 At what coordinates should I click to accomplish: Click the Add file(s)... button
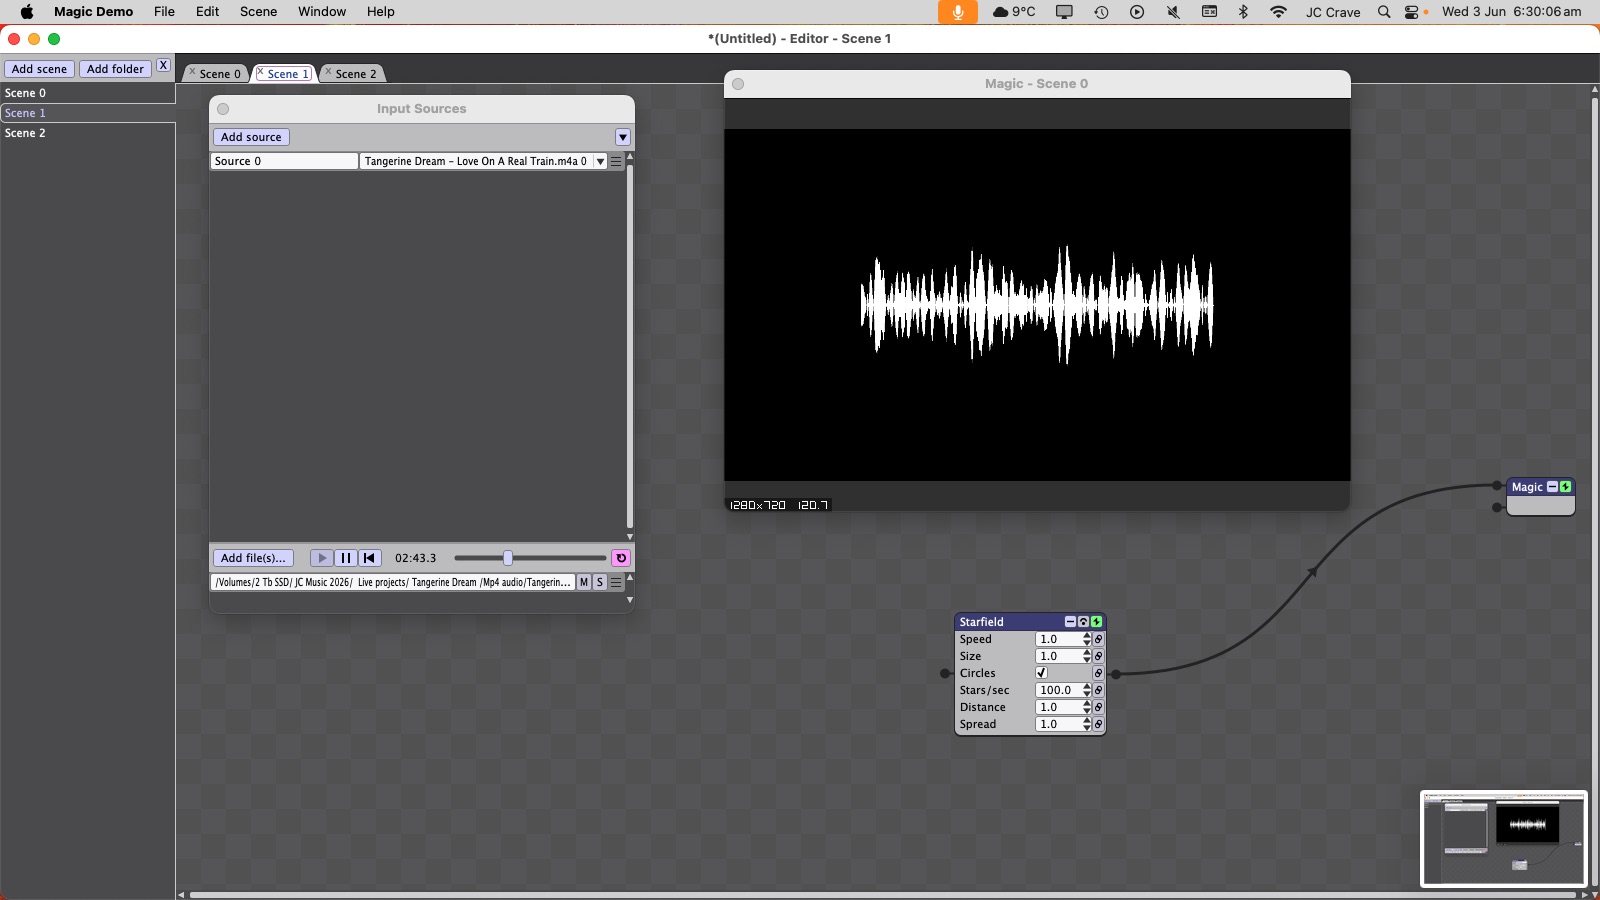(253, 558)
